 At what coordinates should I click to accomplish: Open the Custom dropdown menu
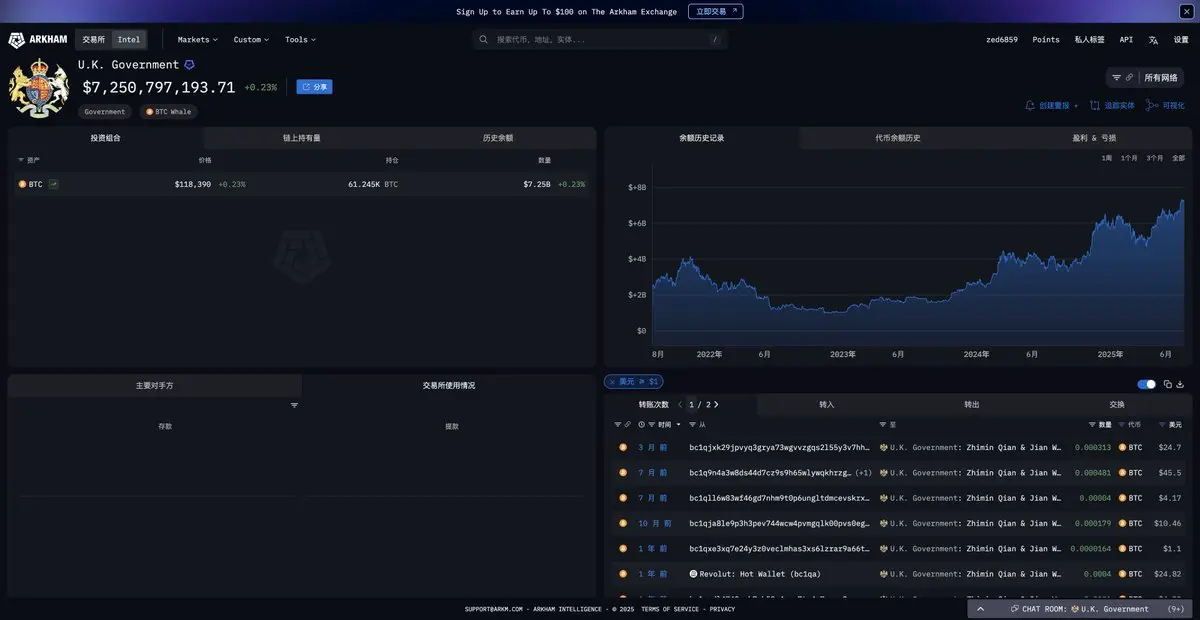click(251, 40)
